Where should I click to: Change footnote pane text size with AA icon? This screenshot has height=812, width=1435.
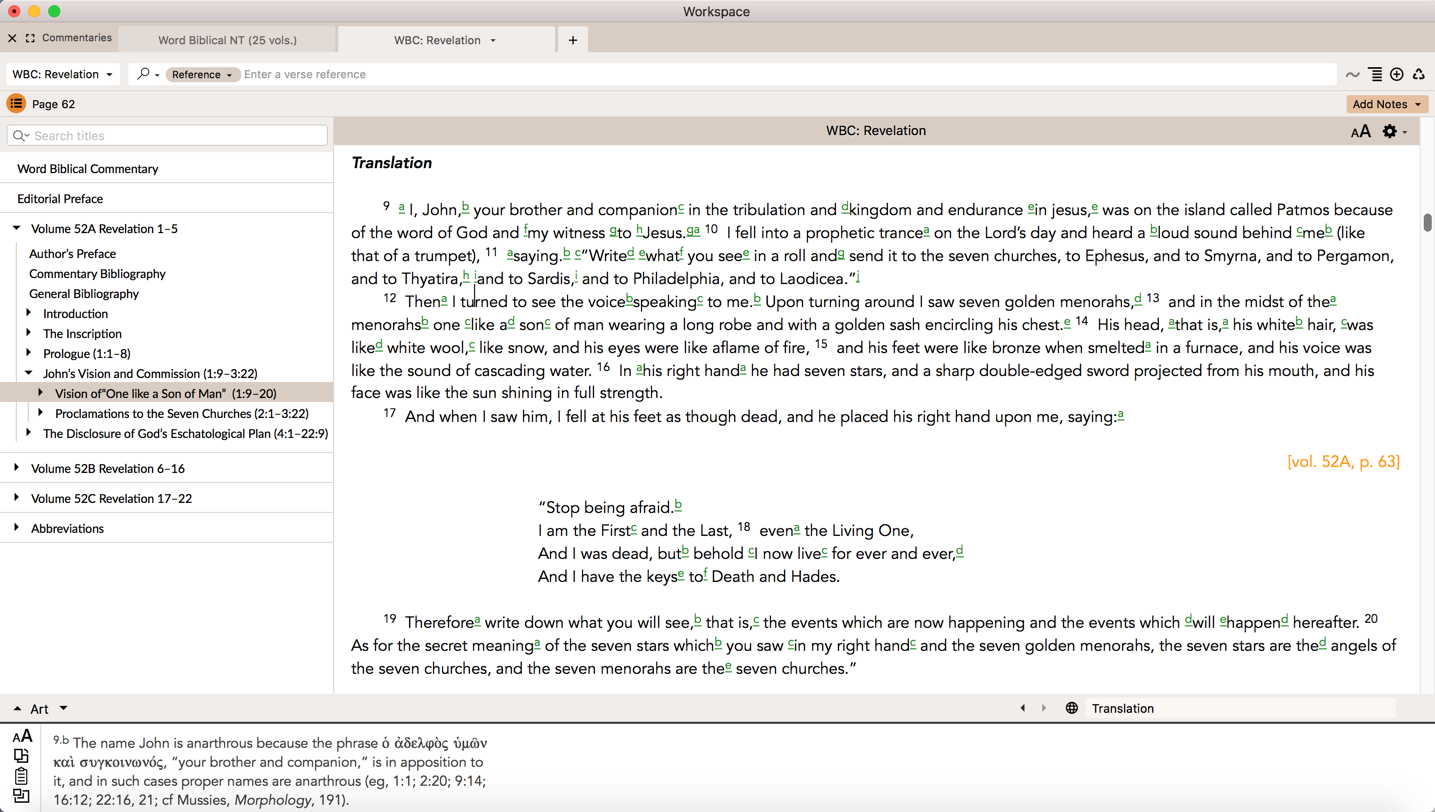[22, 737]
